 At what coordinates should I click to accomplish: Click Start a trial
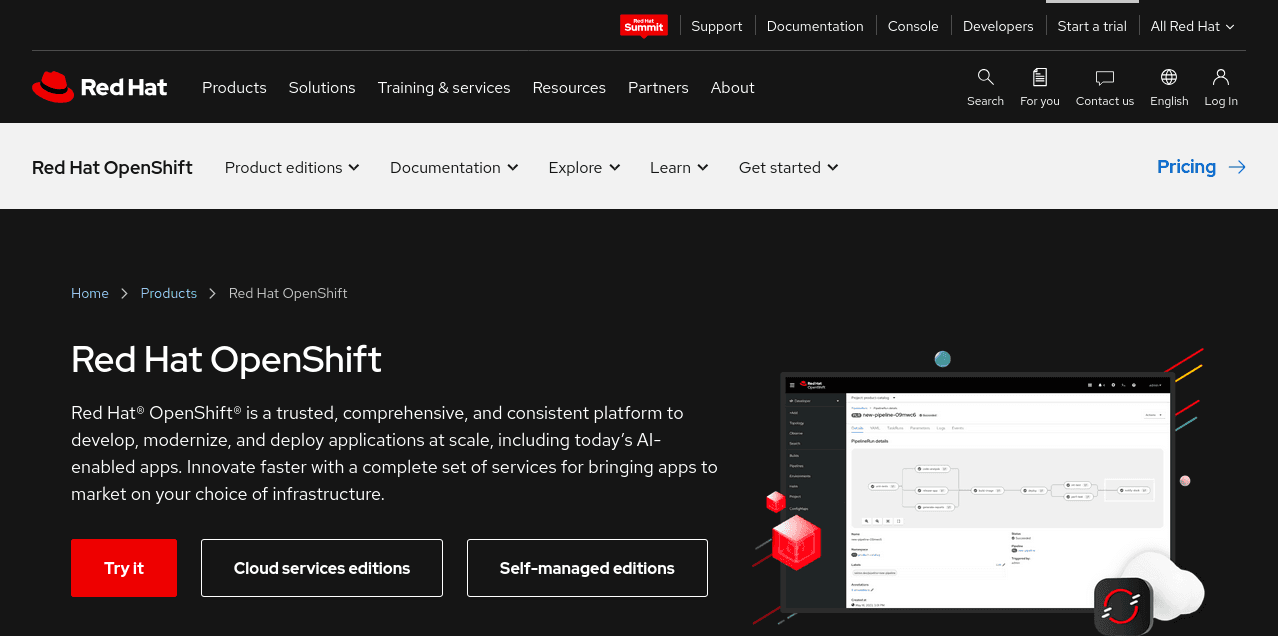(1092, 26)
